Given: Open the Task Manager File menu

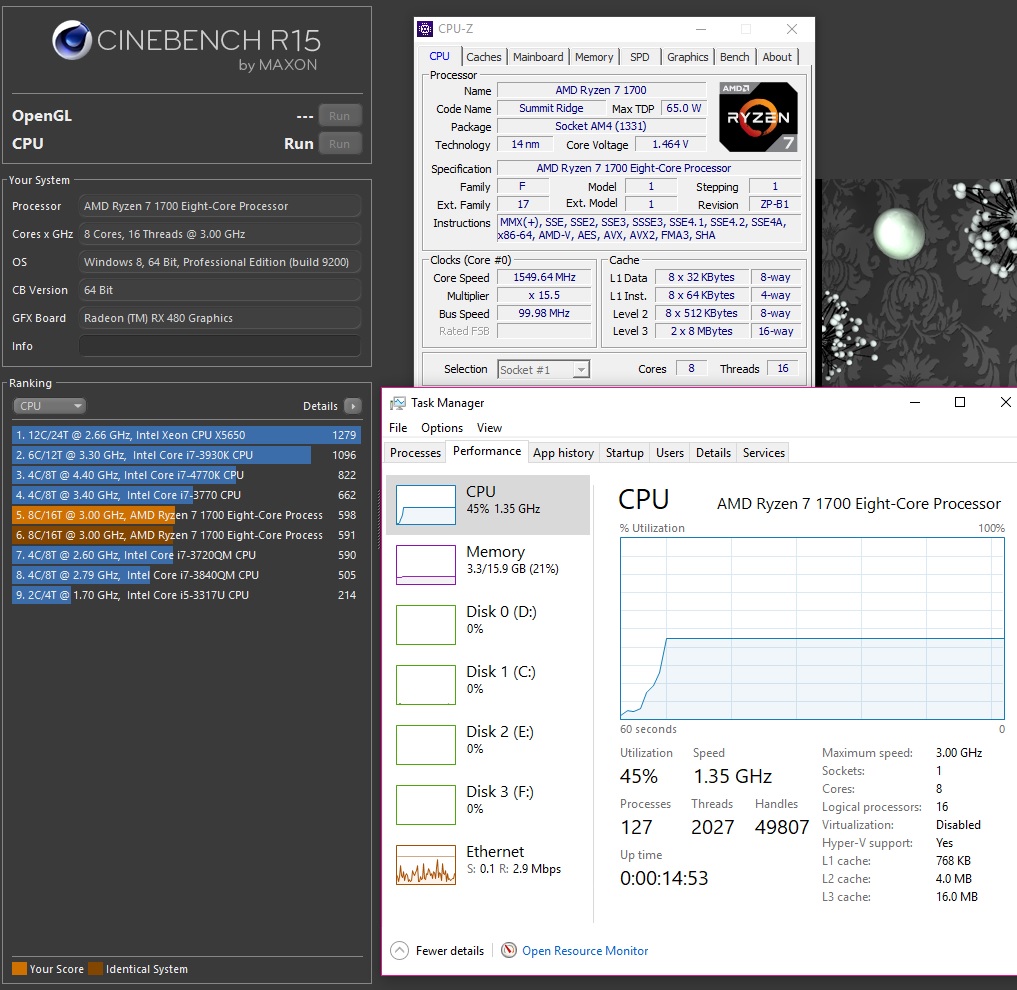Looking at the screenshot, I should pyautogui.click(x=398, y=428).
